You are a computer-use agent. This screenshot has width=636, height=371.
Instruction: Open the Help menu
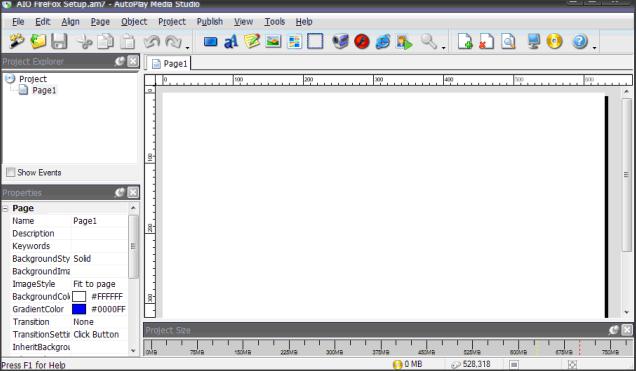pyautogui.click(x=304, y=21)
